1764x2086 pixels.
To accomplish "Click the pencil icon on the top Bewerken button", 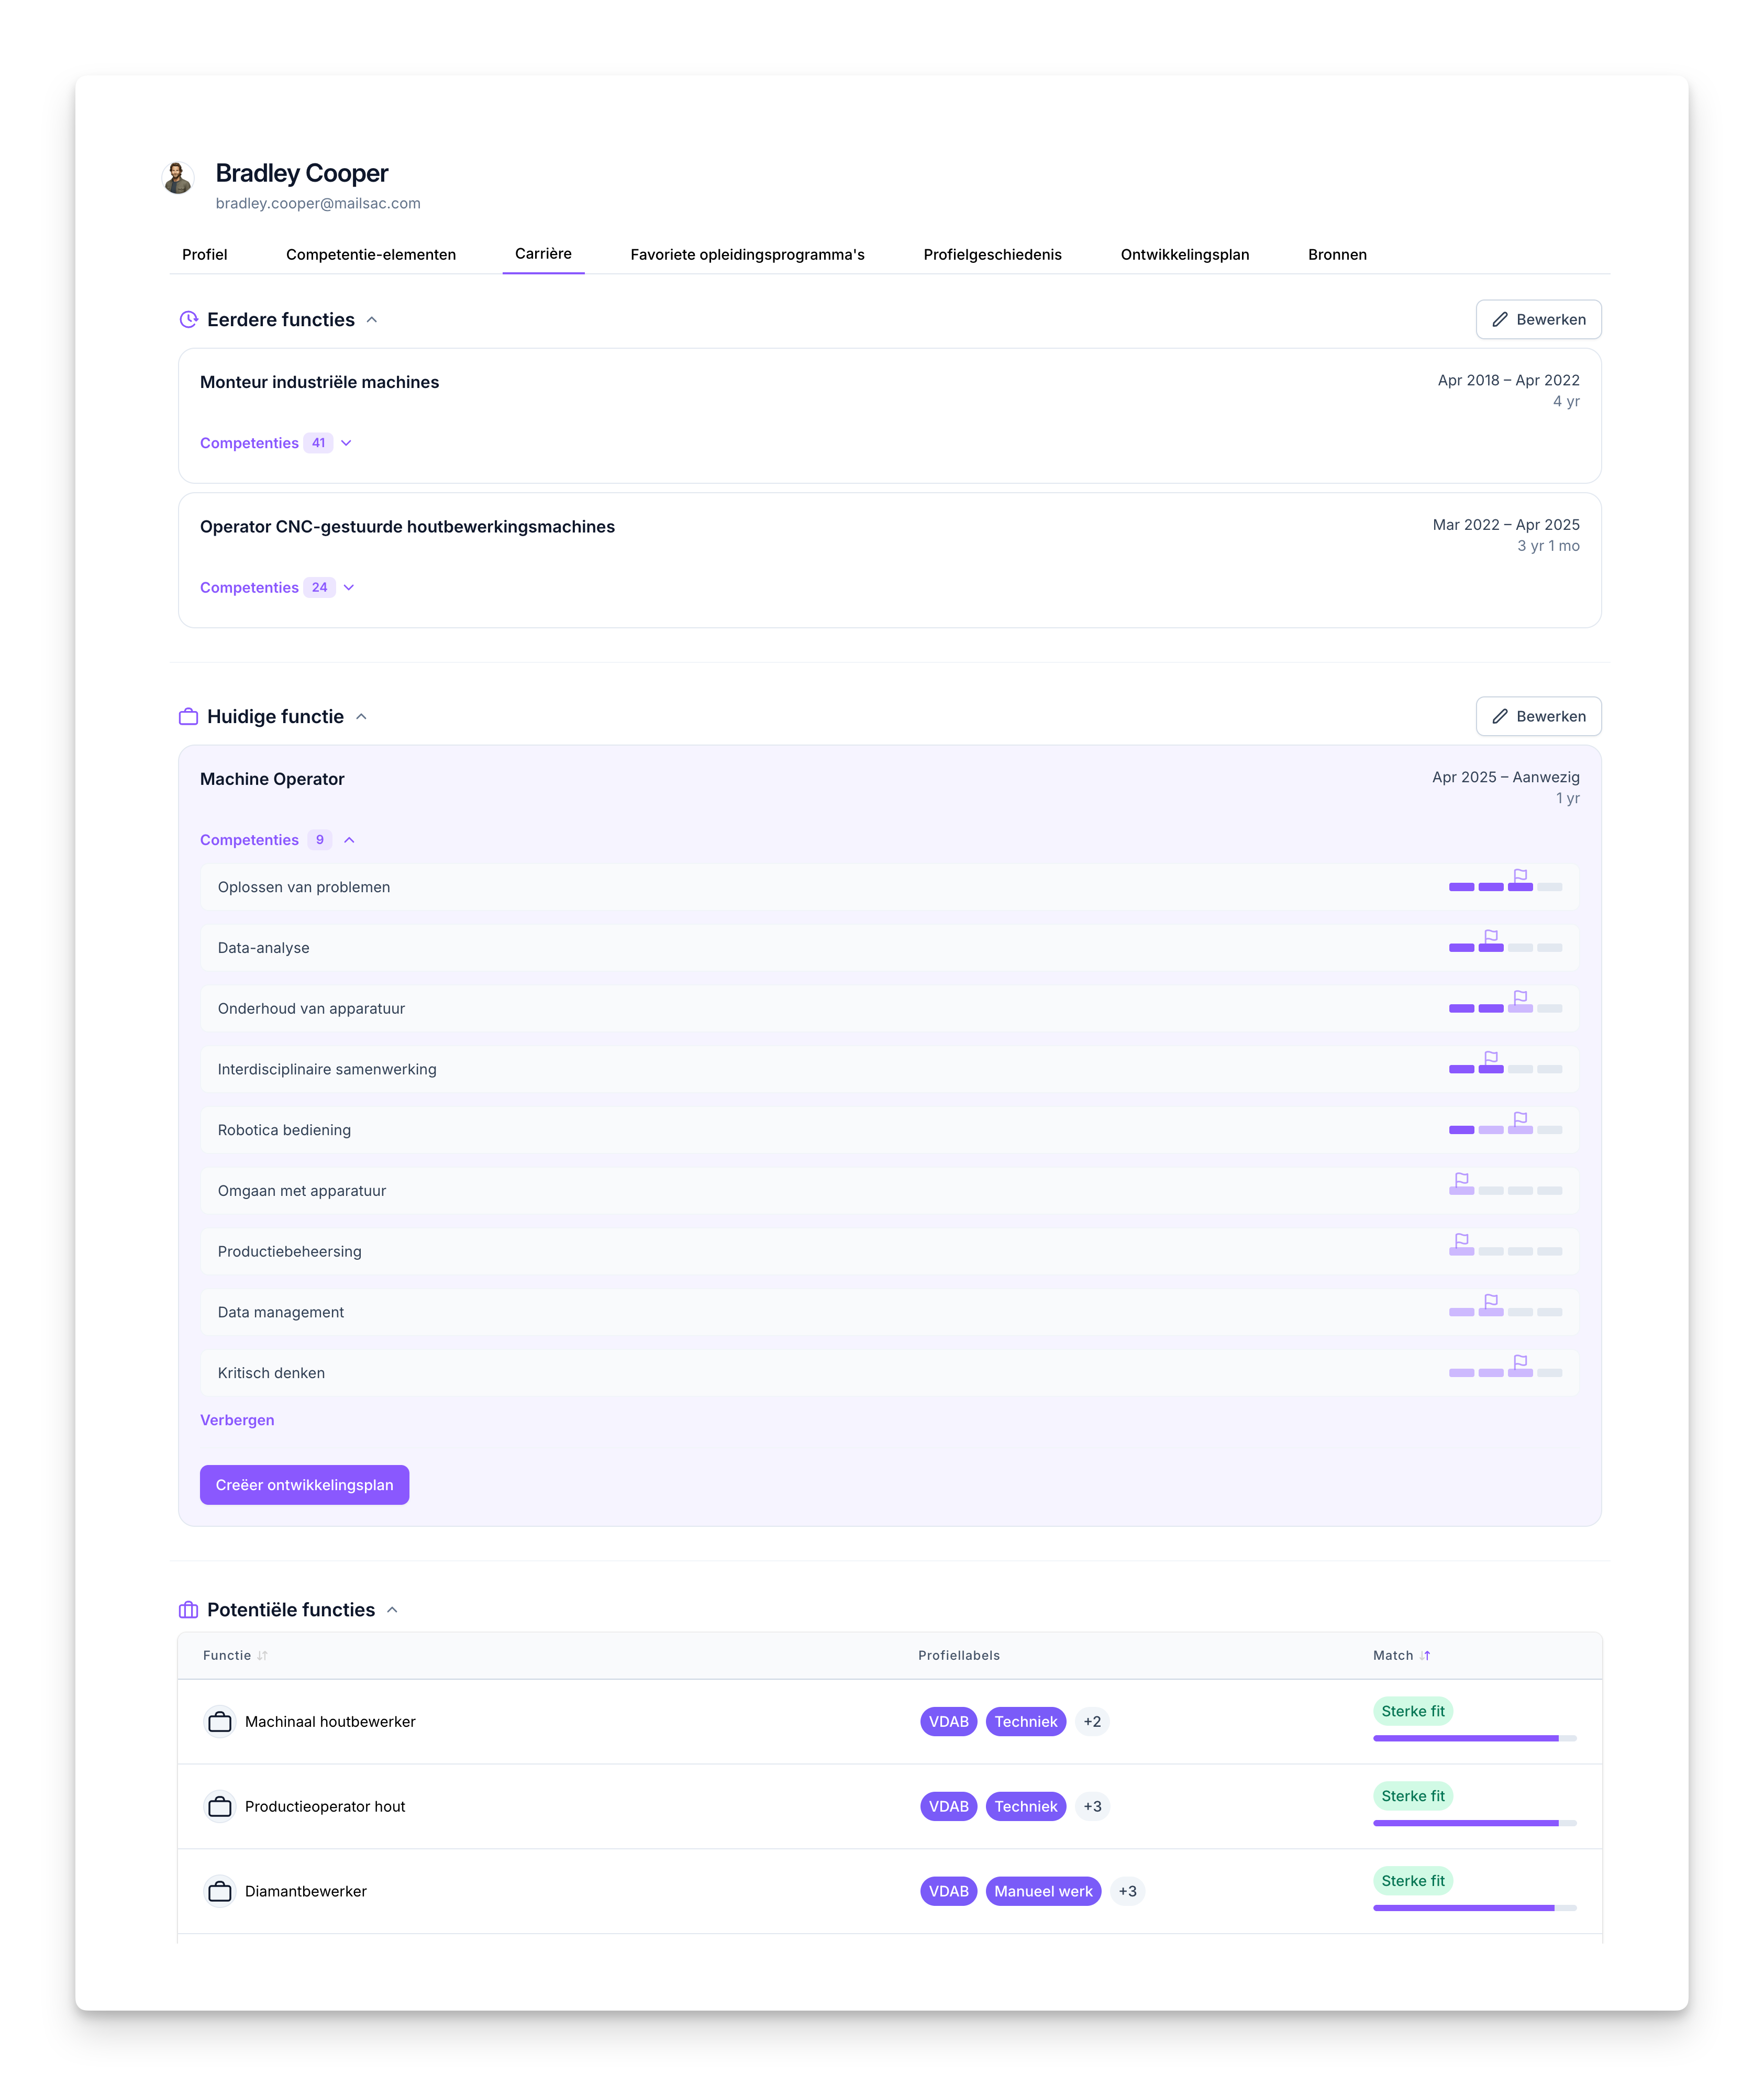I will coord(1500,319).
